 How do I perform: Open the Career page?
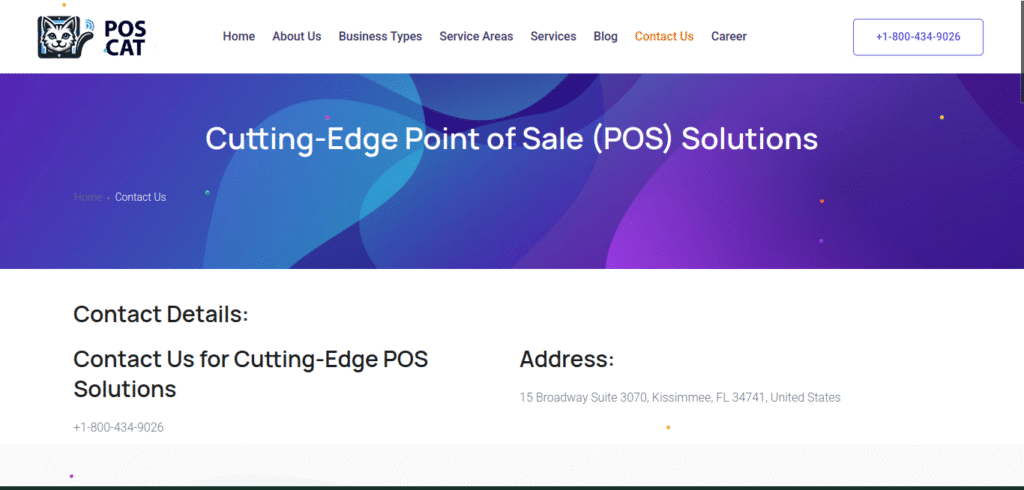(729, 37)
